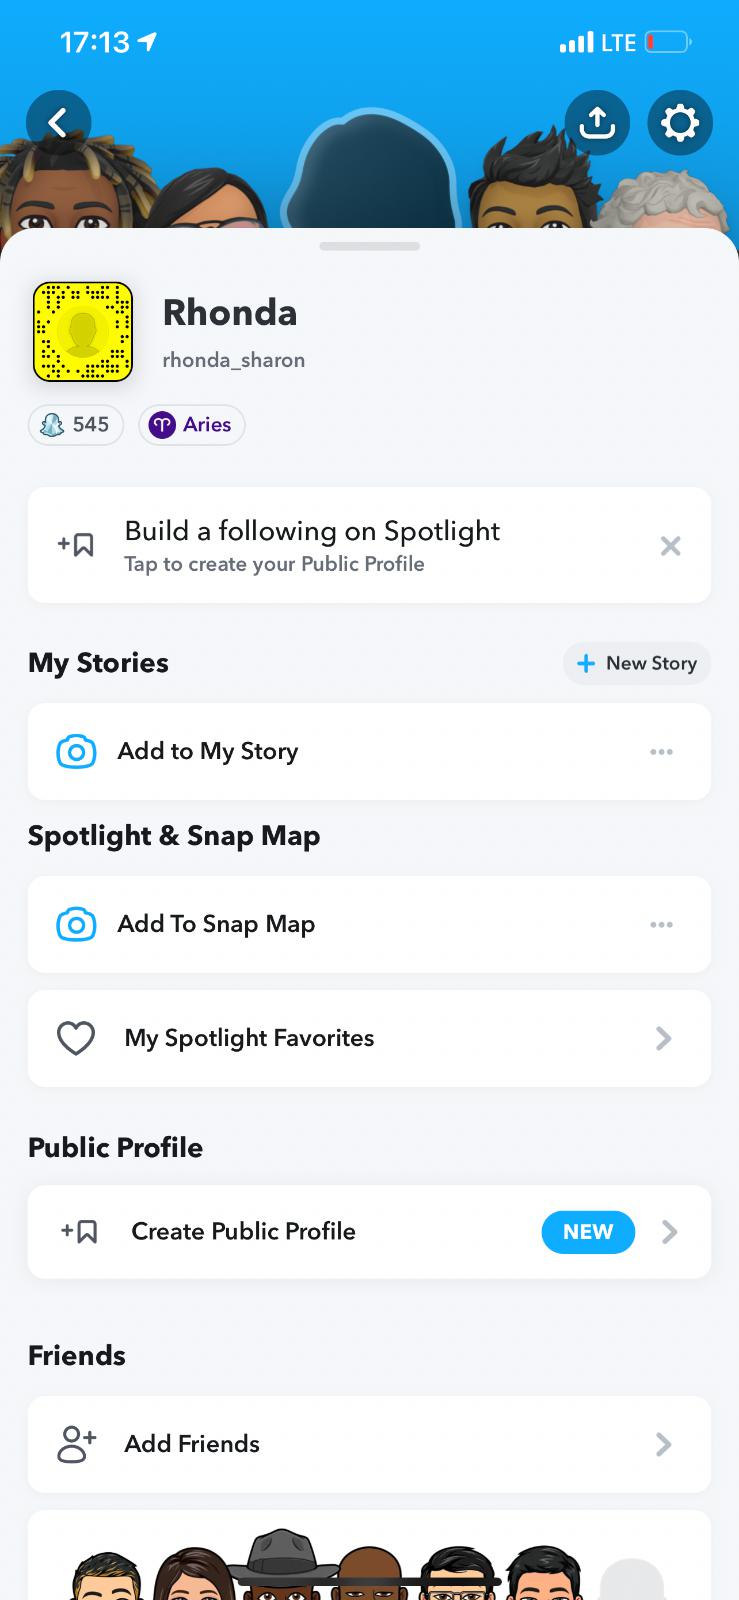
Task: Tap the Aries zodiac badge
Action: (x=191, y=425)
